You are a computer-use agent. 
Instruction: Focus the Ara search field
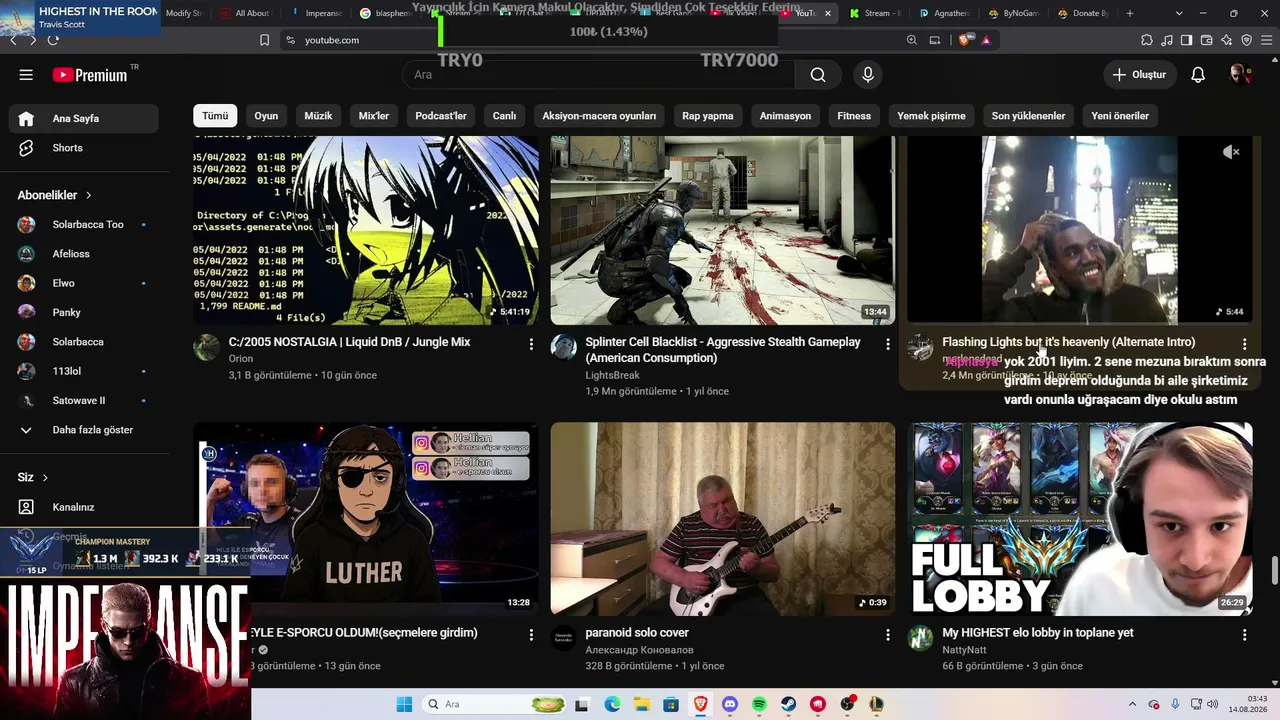pyautogui.click(x=598, y=75)
